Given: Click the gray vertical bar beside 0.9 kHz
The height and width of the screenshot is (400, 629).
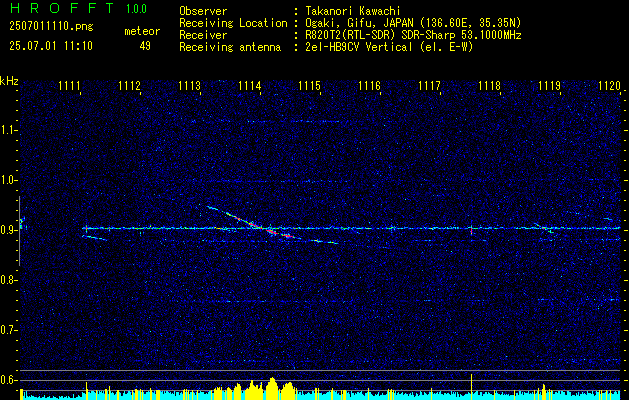Looking at the screenshot, I should [x=19, y=231].
